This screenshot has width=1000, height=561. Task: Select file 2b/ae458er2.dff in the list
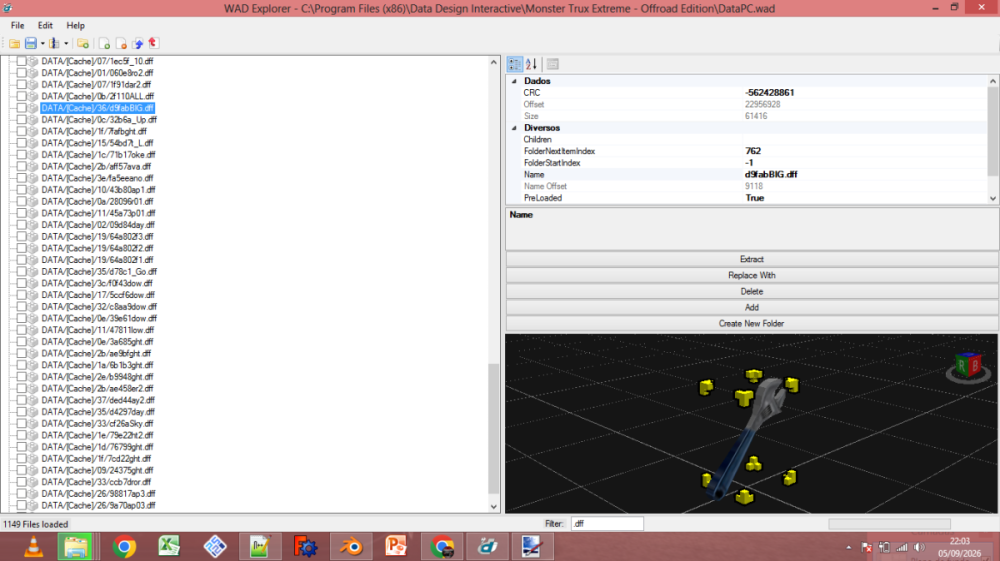click(97, 388)
